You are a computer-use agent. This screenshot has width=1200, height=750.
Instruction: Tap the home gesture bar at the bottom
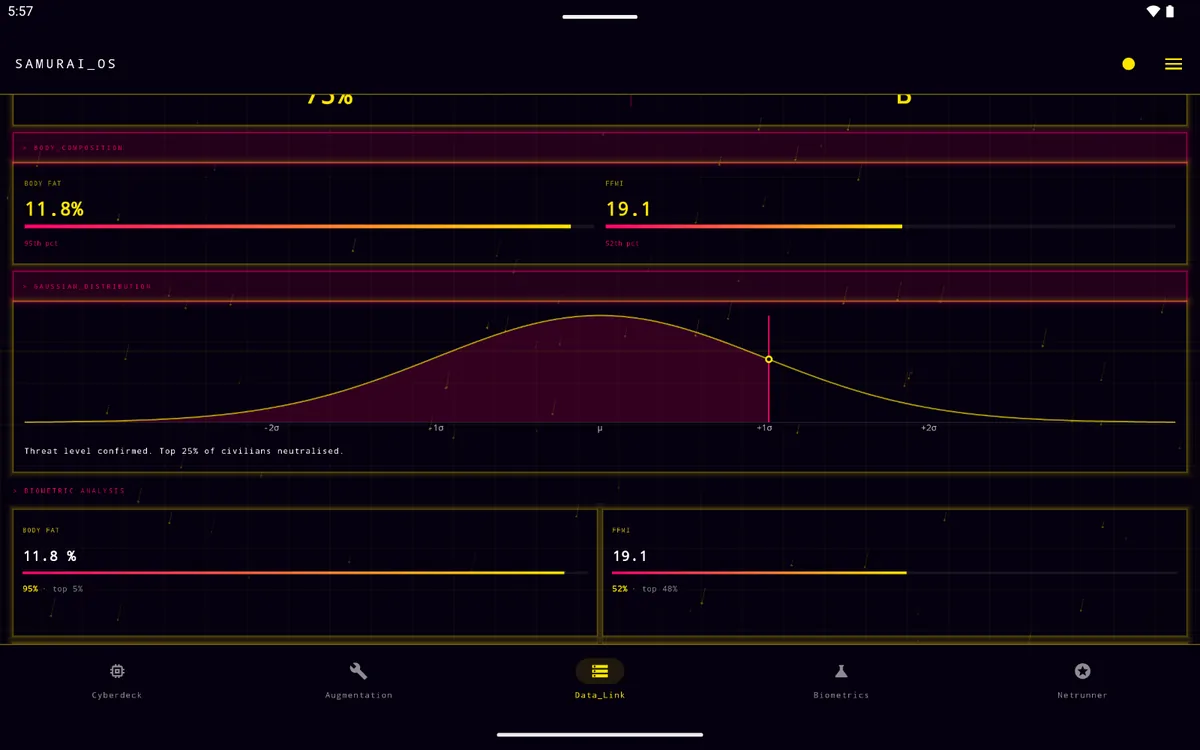pos(600,735)
